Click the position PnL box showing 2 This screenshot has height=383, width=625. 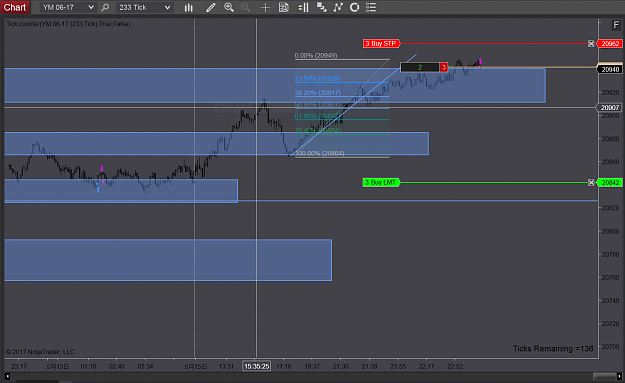tap(420, 67)
